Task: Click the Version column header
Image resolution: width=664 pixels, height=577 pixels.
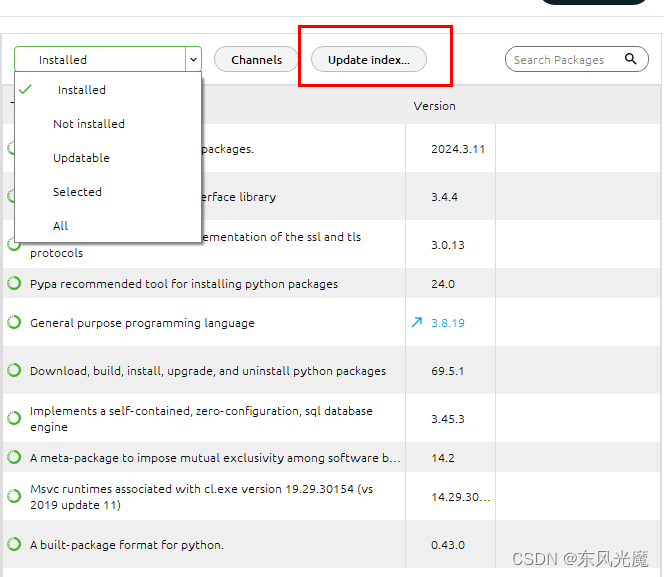Action: 434,106
